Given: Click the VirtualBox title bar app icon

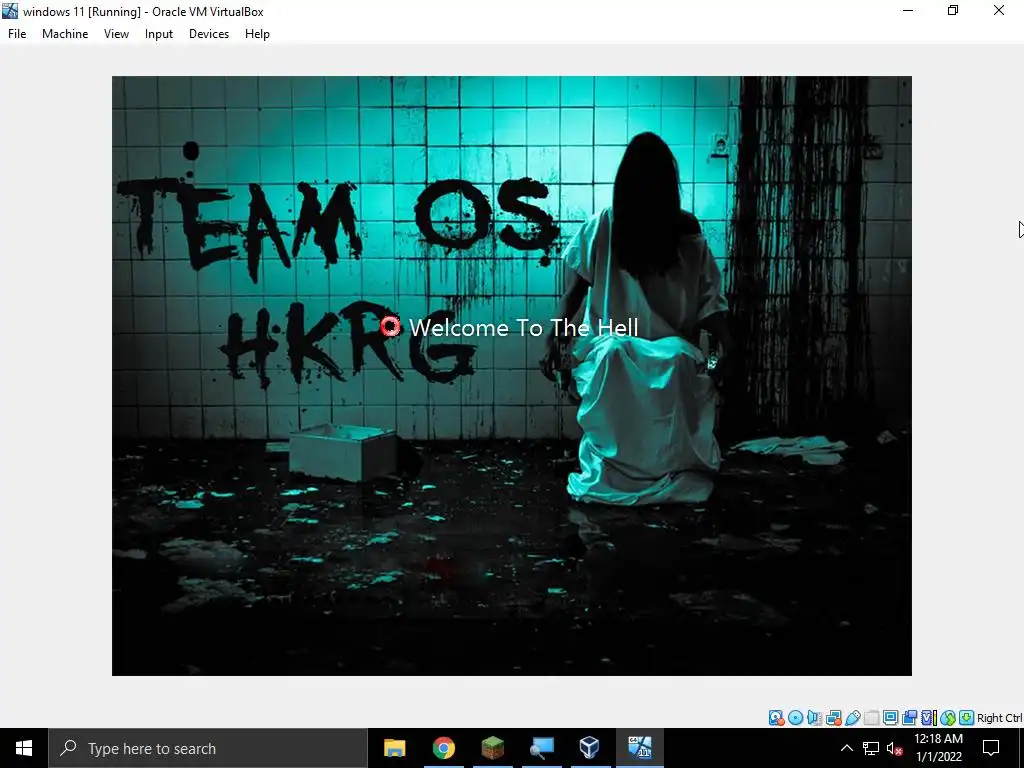Looking at the screenshot, I should 10,11.
